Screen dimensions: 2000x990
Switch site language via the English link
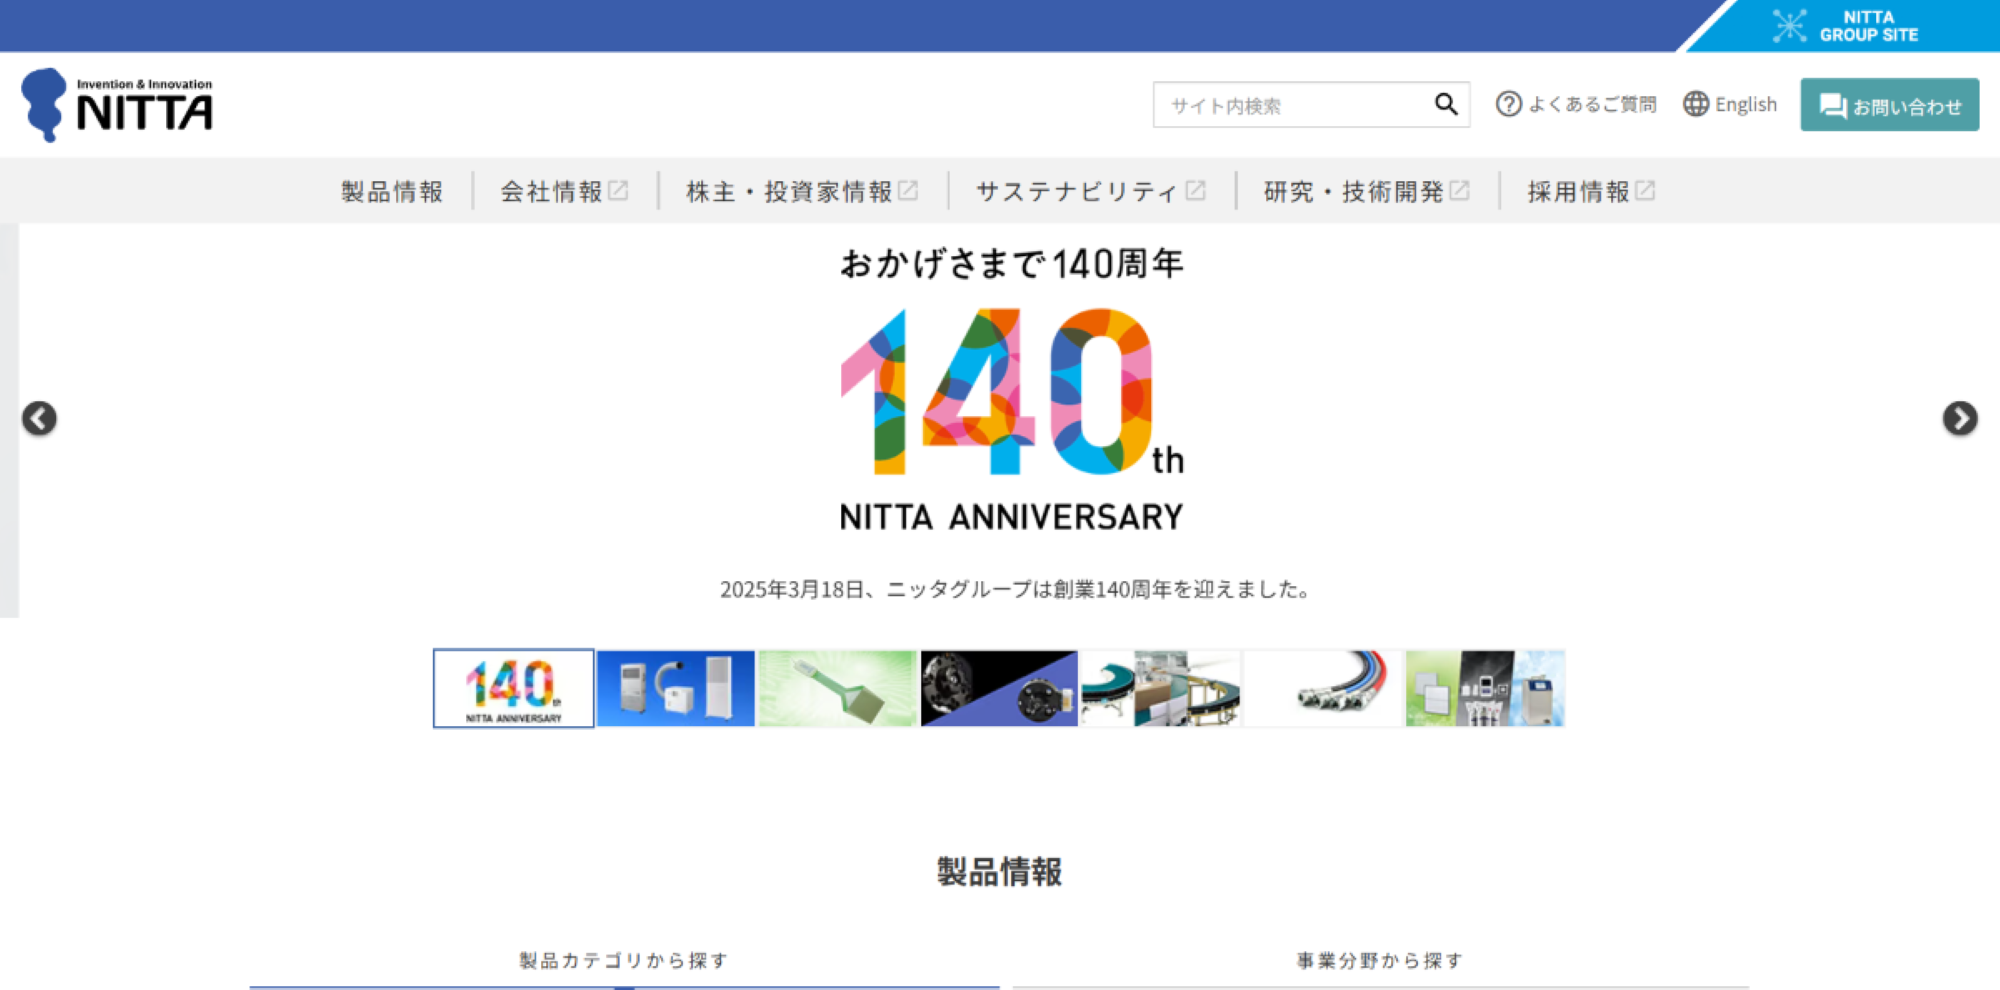[x=1746, y=104]
